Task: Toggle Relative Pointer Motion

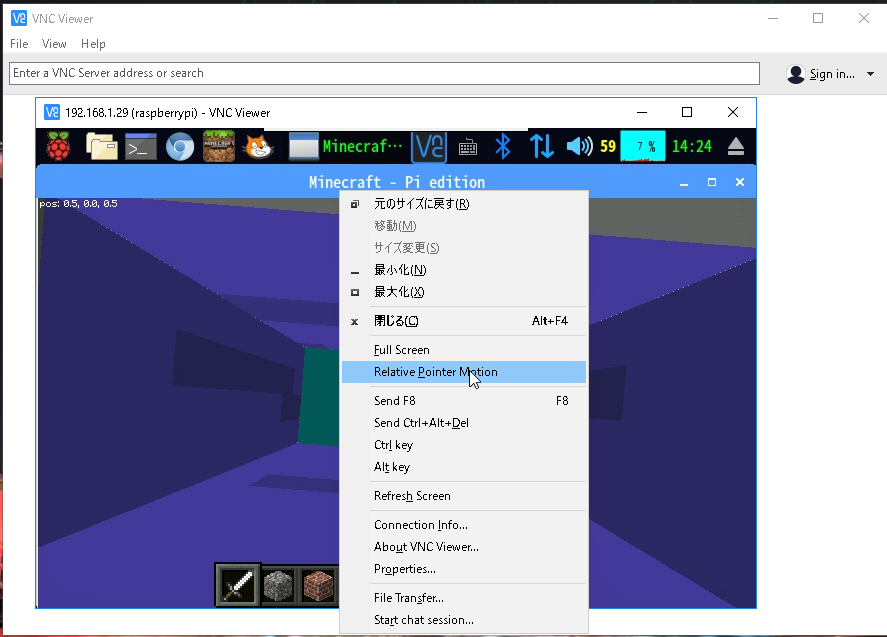Action: click(x=464, y=372)
